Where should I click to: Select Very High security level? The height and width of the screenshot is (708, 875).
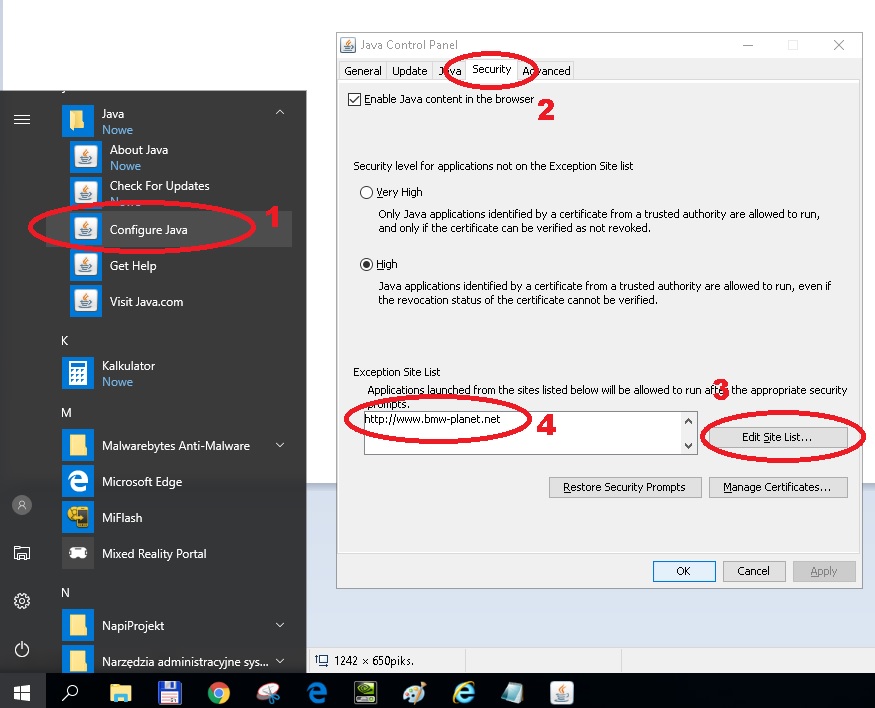tap(366, 192)
